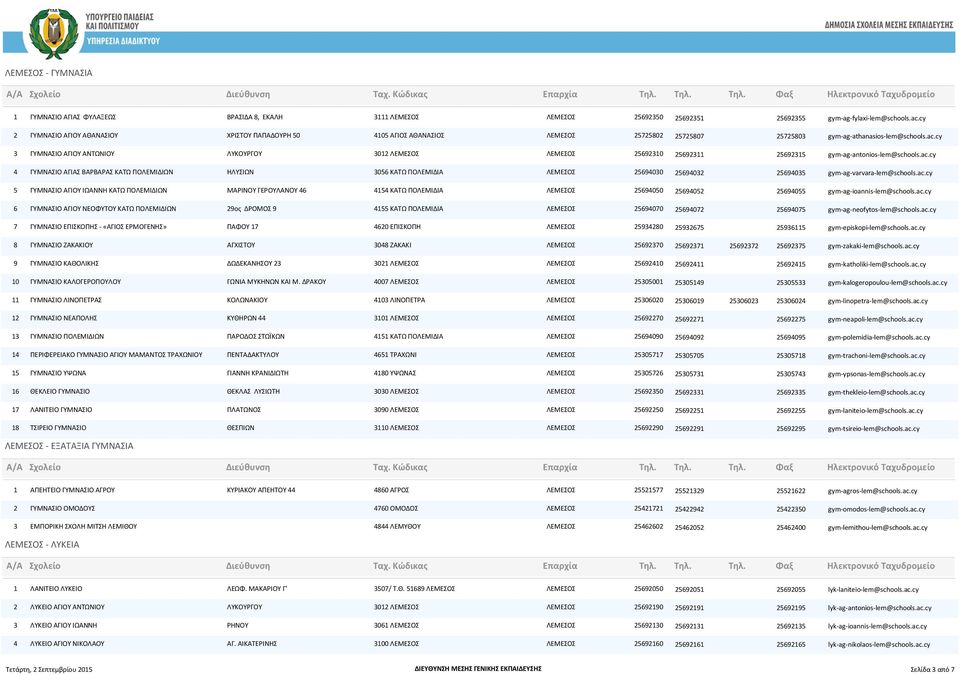The height and width of the screenshot is (675, 960).
Task: Click the ΛΕΜΕΣΟΣ - ΓΥΜΝΑΣΙΑ section heading
Action: (48, 73)
